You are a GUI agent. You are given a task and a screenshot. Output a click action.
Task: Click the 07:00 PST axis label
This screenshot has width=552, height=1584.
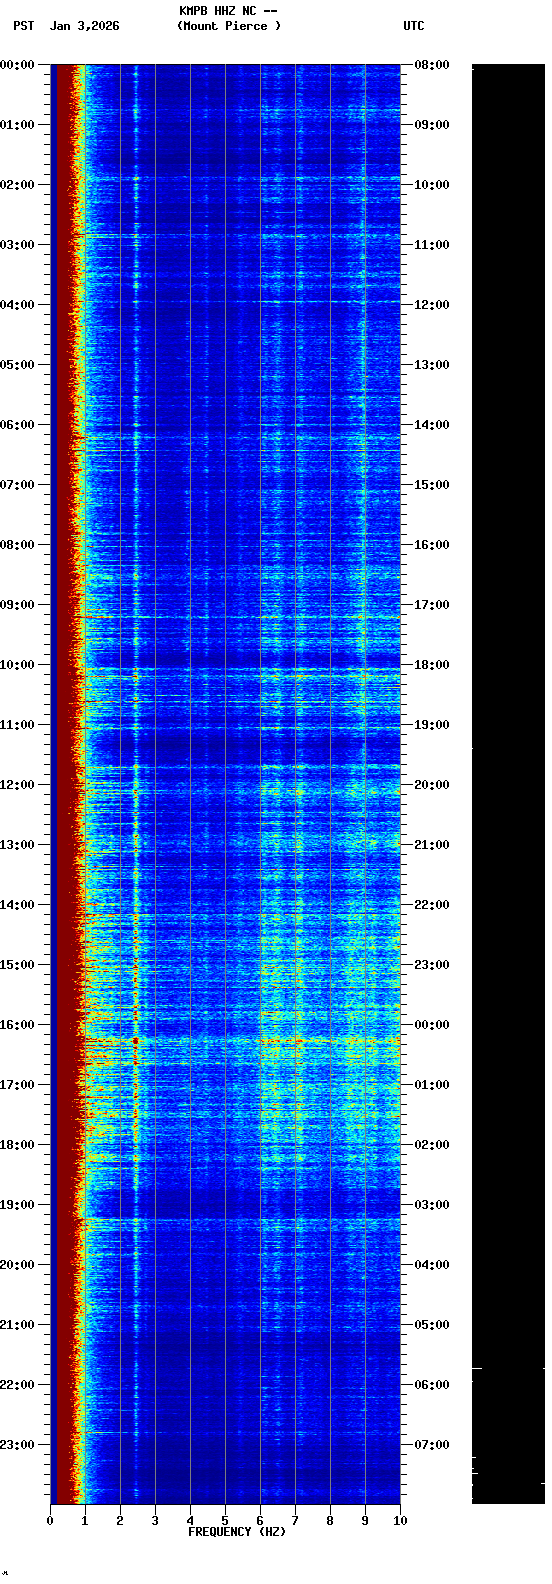(x=18, y=485)
